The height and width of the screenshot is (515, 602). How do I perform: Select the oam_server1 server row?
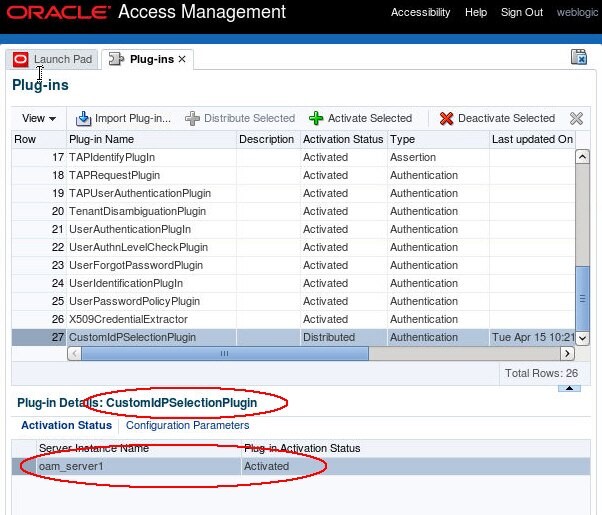(301, 466)
